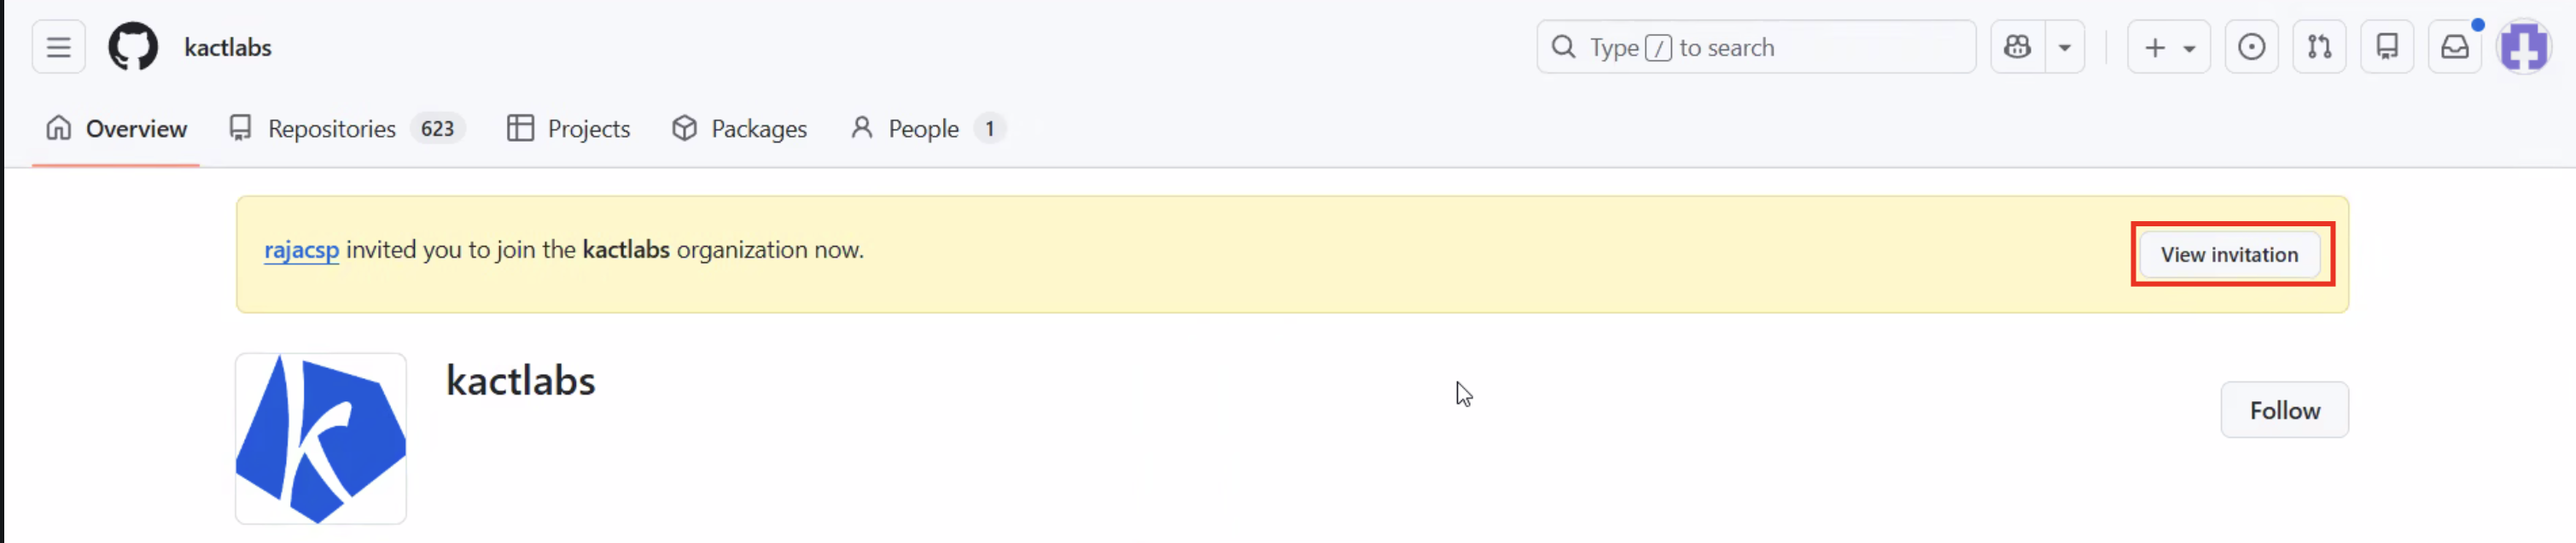The height and width of the screenshot is (543, 2576).
Task: Open the People tab
Action: pos(926,129)
